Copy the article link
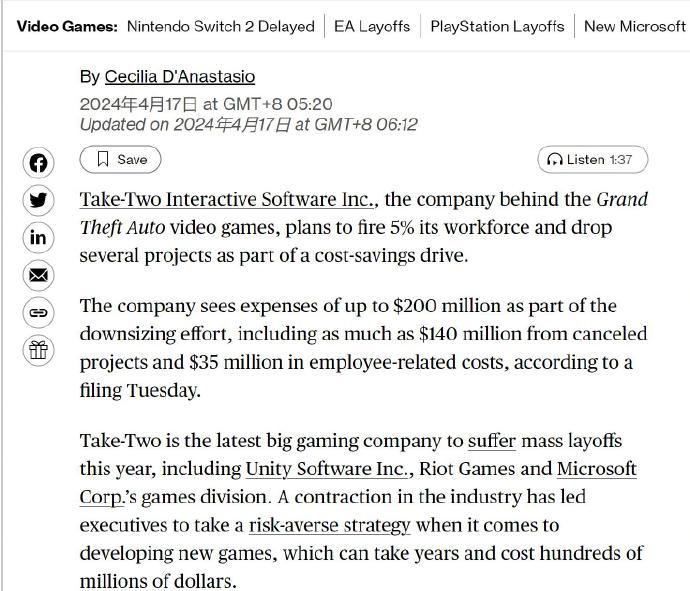The width and height of the screenshot is (690, 591). (x=38, y=313)
